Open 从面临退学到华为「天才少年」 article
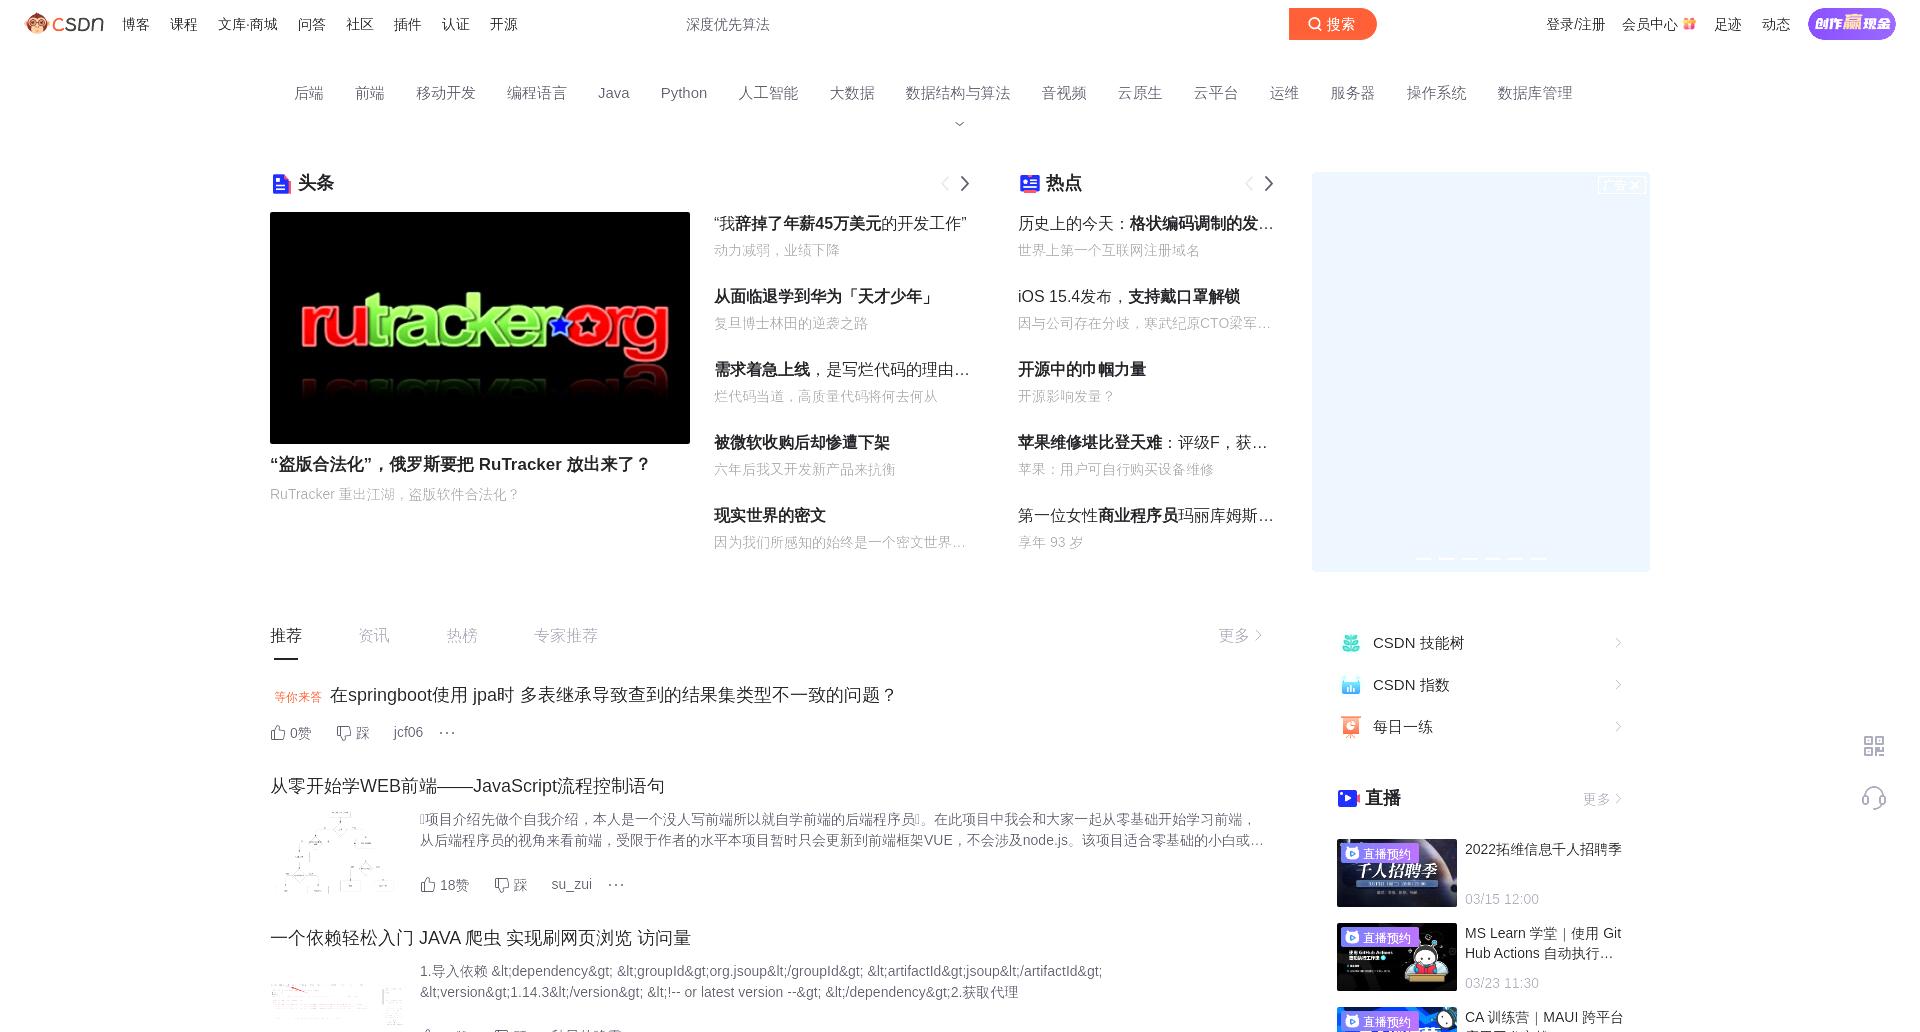Viewport: 1920px width, 1032px height. click(825, 297)
